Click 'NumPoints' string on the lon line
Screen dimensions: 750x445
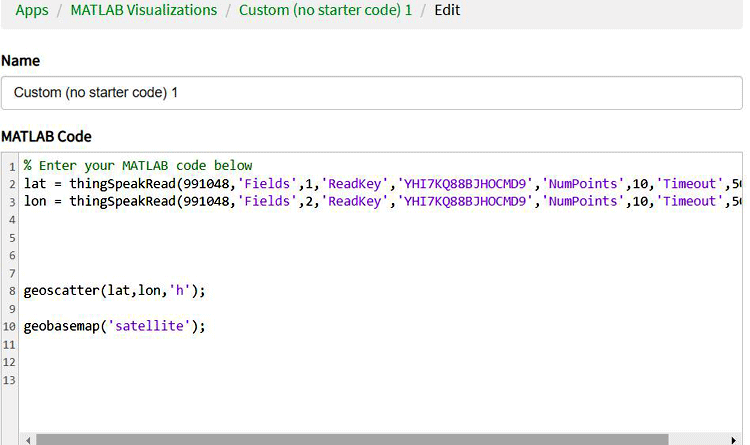pos(583,201)
